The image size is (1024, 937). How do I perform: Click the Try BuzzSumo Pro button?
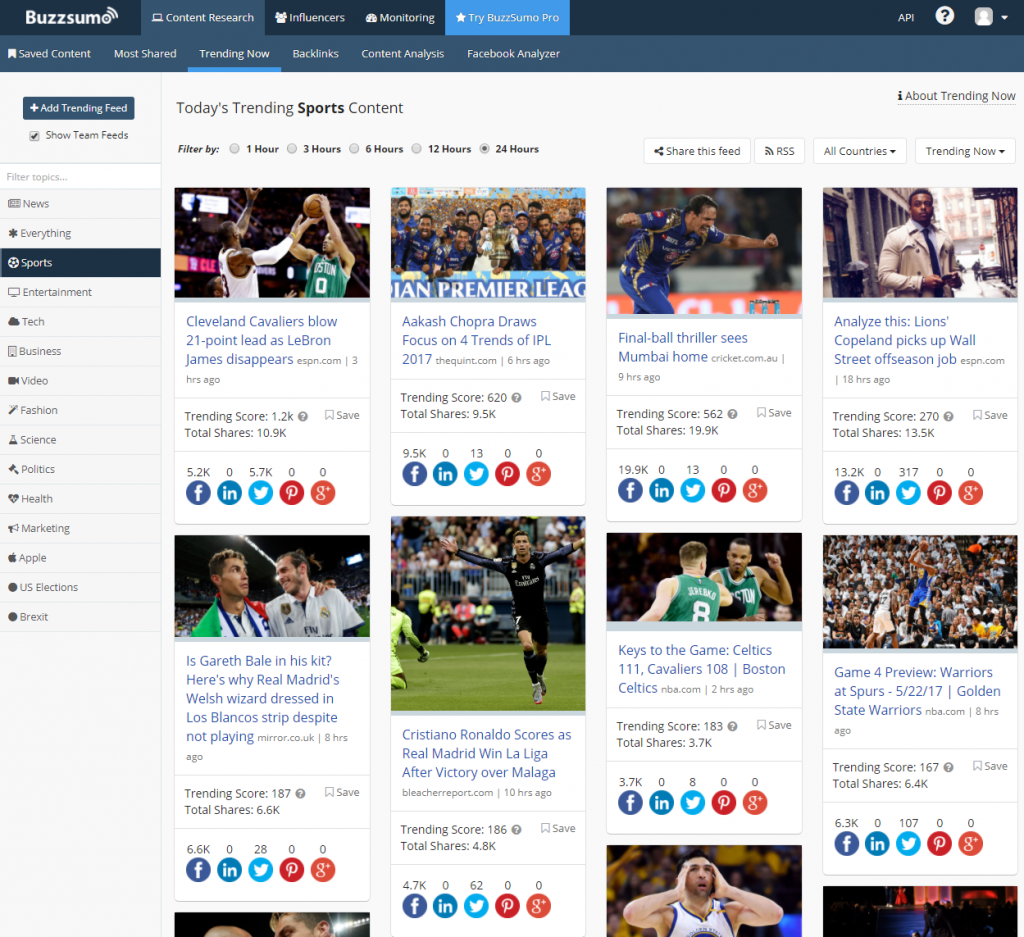(x=507, y=18)
